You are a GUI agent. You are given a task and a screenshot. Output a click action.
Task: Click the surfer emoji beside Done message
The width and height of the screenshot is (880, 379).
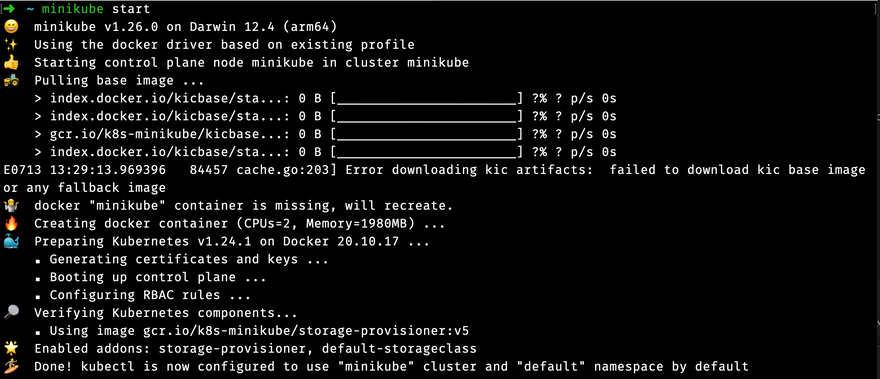[x=11, y=367]
